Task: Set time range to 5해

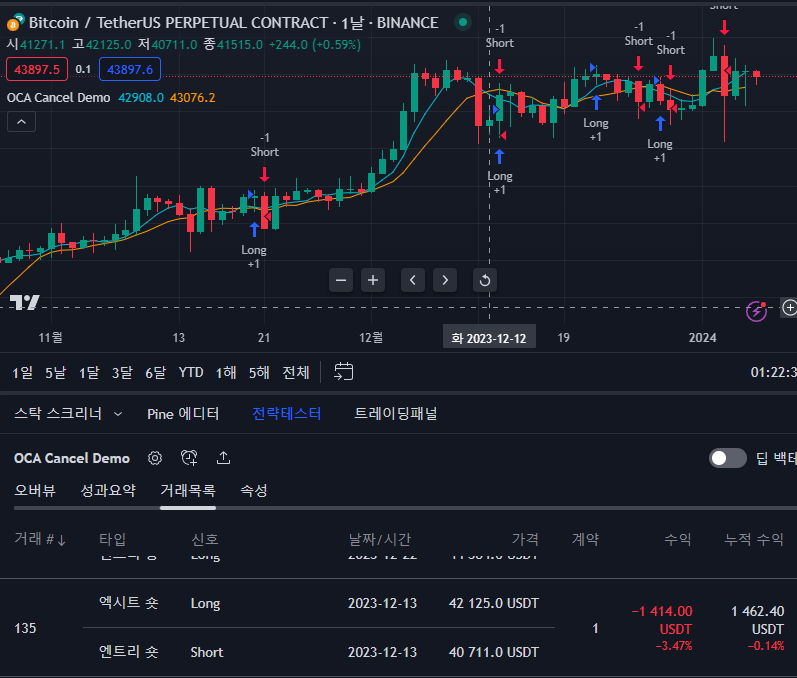Action: (x=259, y=373)
